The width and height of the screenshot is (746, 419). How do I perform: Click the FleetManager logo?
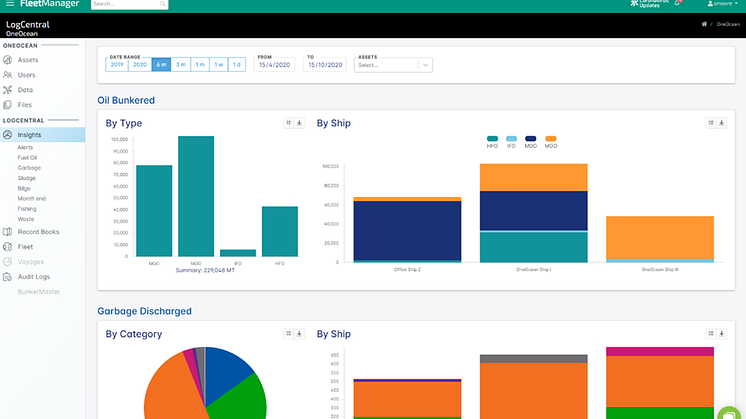pos(49,4)
